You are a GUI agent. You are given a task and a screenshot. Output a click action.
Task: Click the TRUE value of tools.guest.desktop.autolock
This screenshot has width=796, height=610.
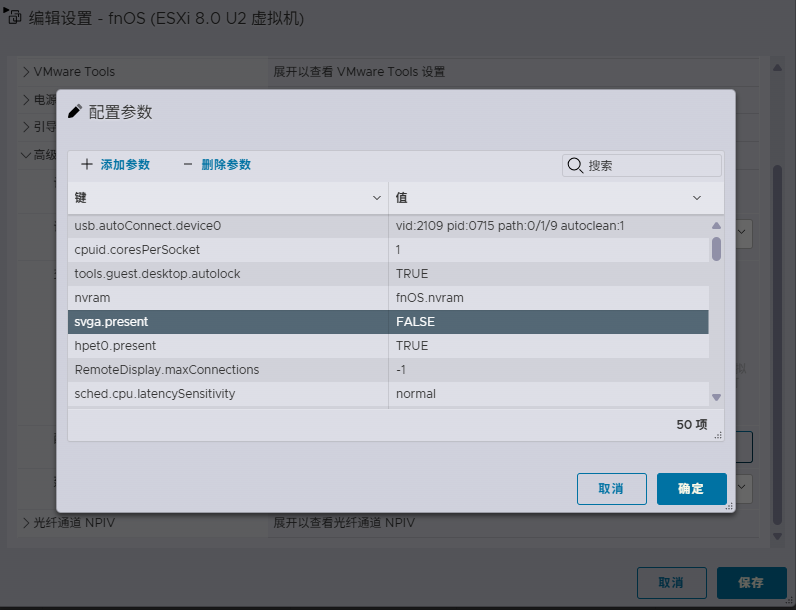[412, 274]
